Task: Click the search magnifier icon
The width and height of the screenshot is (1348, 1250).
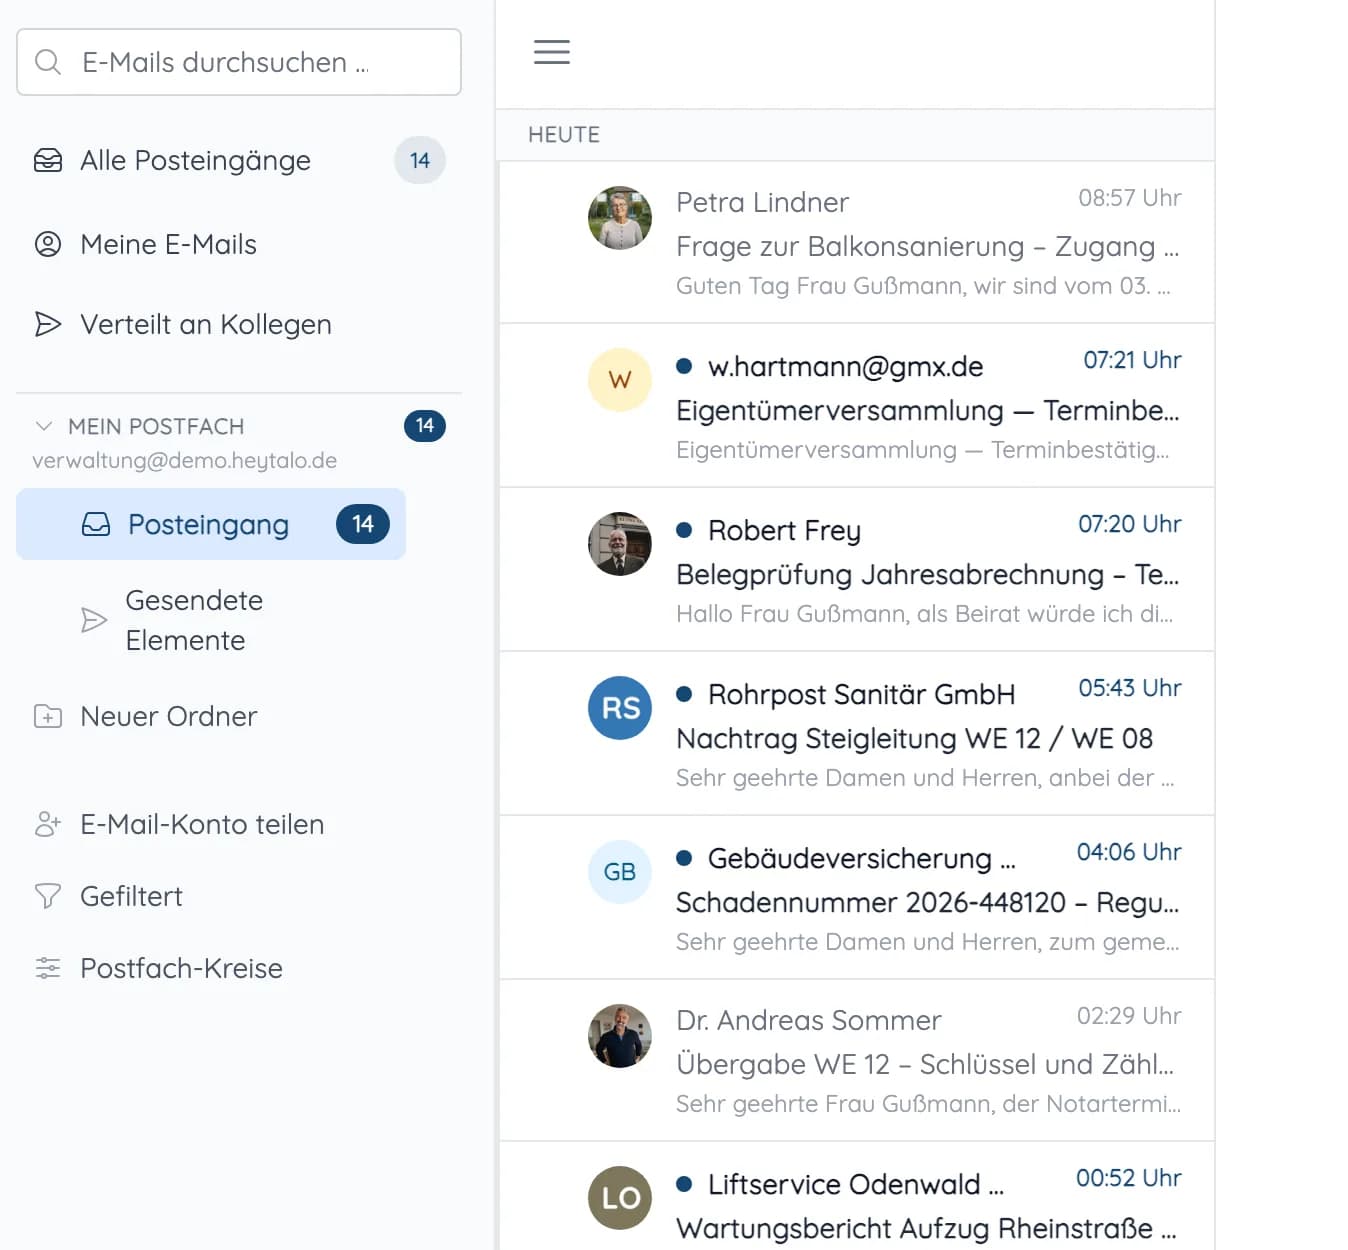Action: point(48,62)
